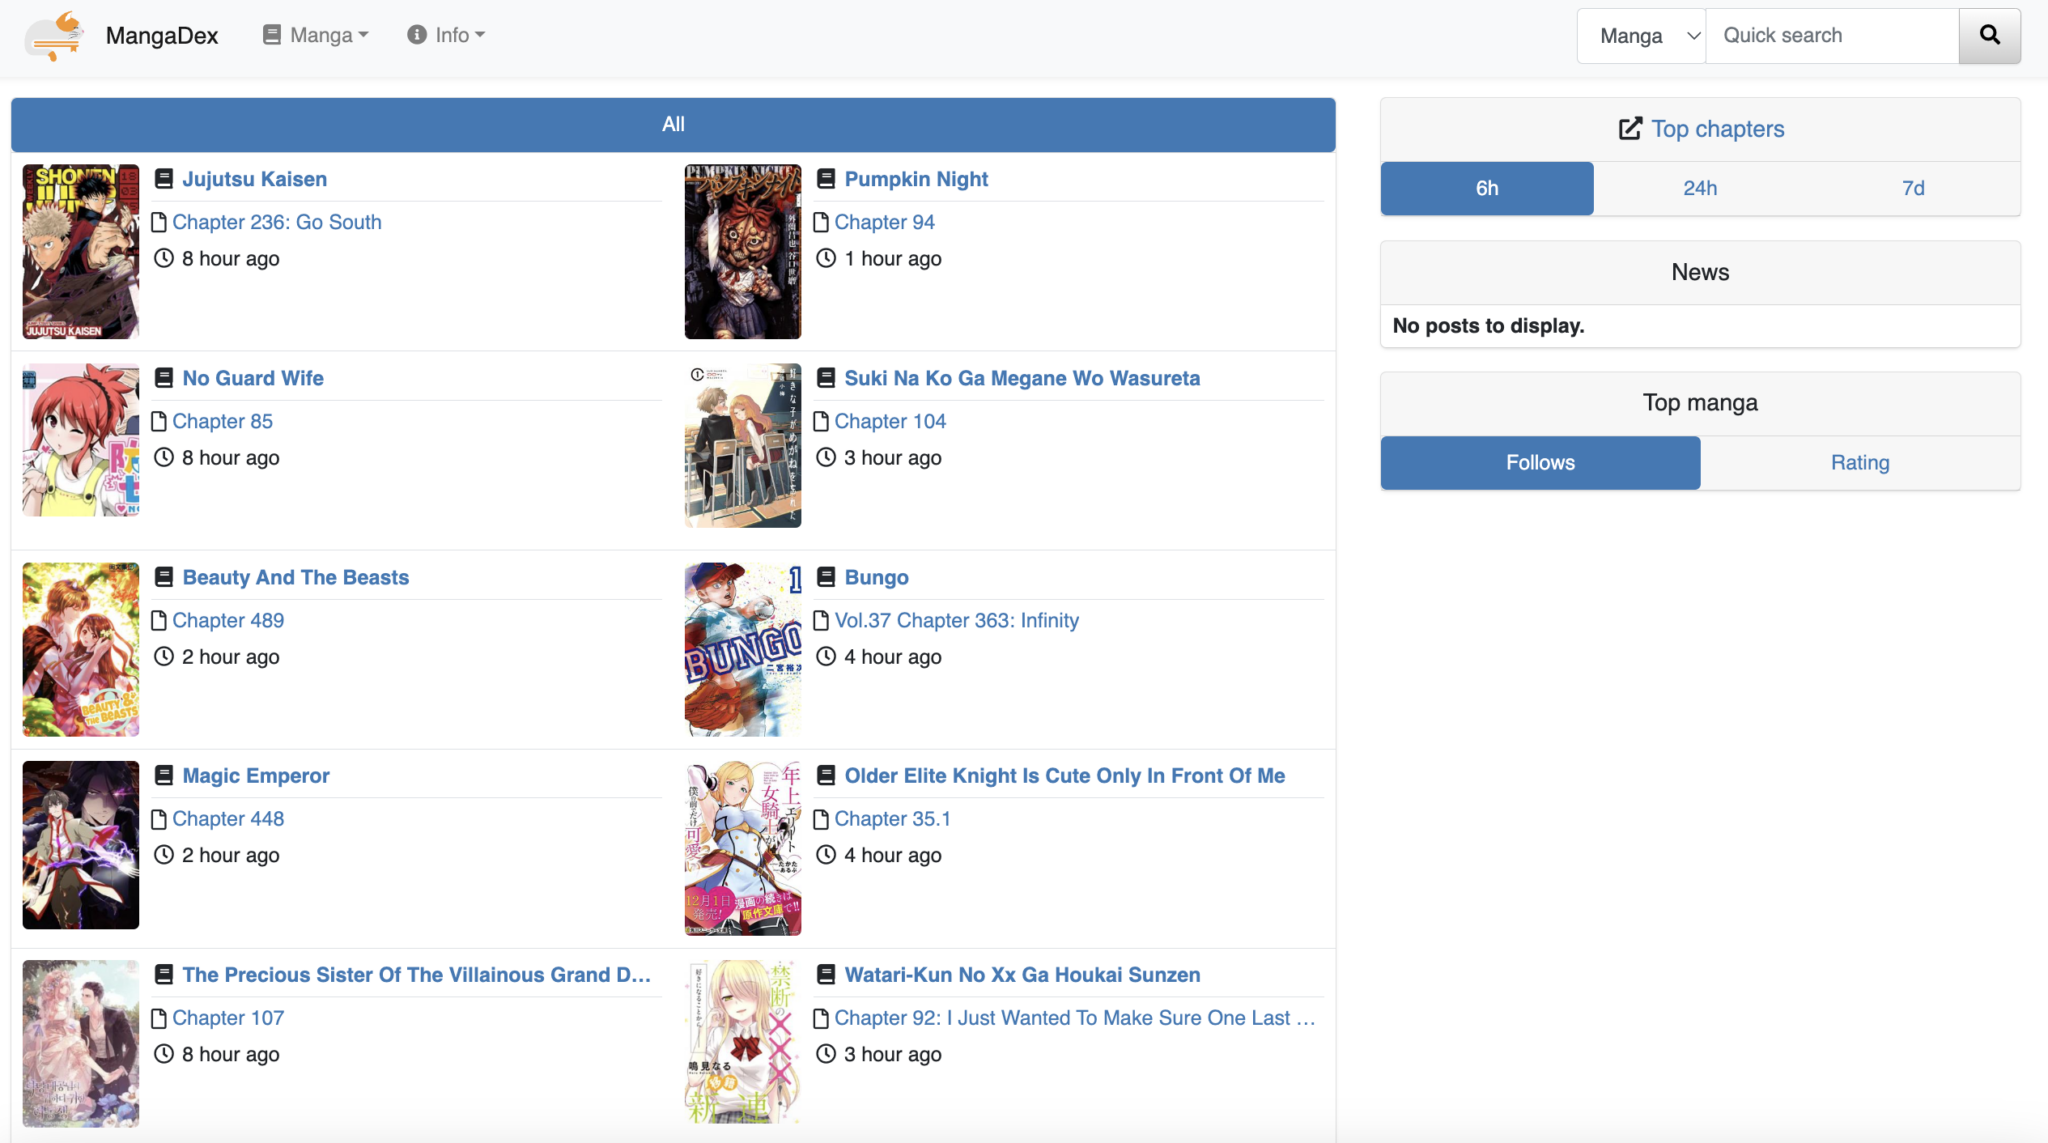Click clock icon of Pumpkin Night's 1 hour ago
The image size is (2048, 1143).
(x=826, y=258)
